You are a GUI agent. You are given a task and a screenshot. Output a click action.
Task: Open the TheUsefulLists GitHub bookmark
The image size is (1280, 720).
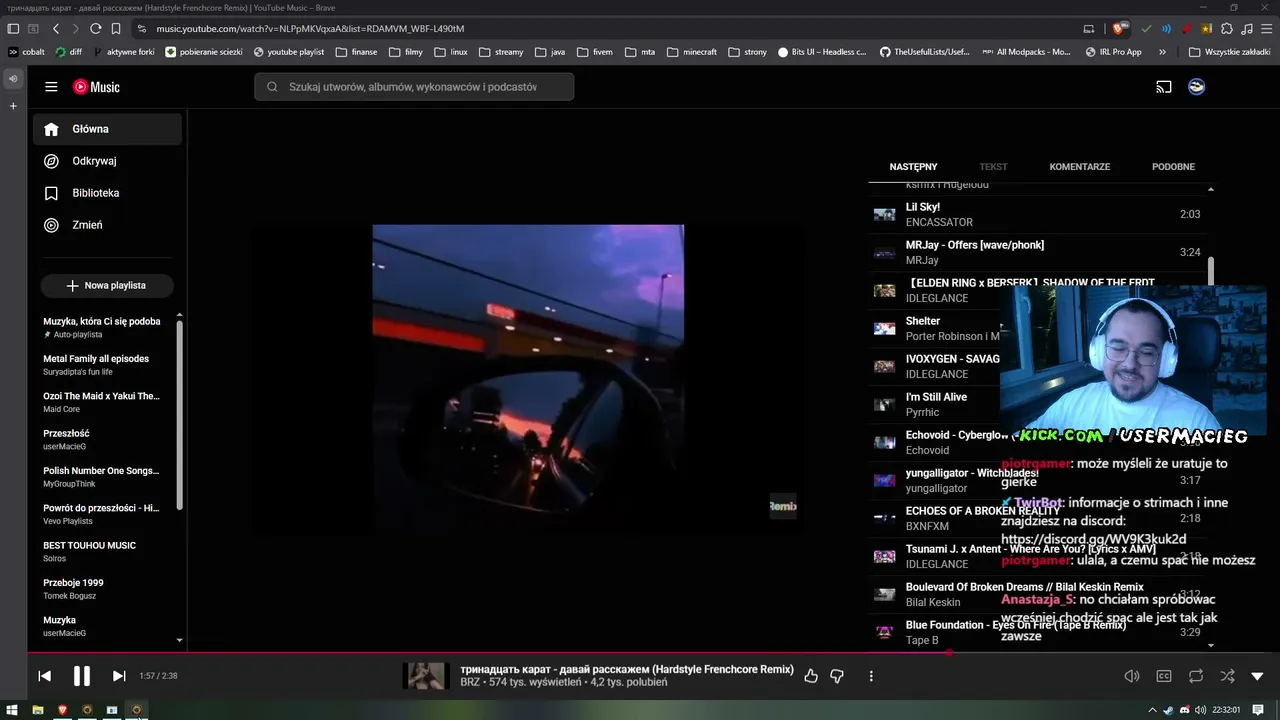(x=925, y=52)
